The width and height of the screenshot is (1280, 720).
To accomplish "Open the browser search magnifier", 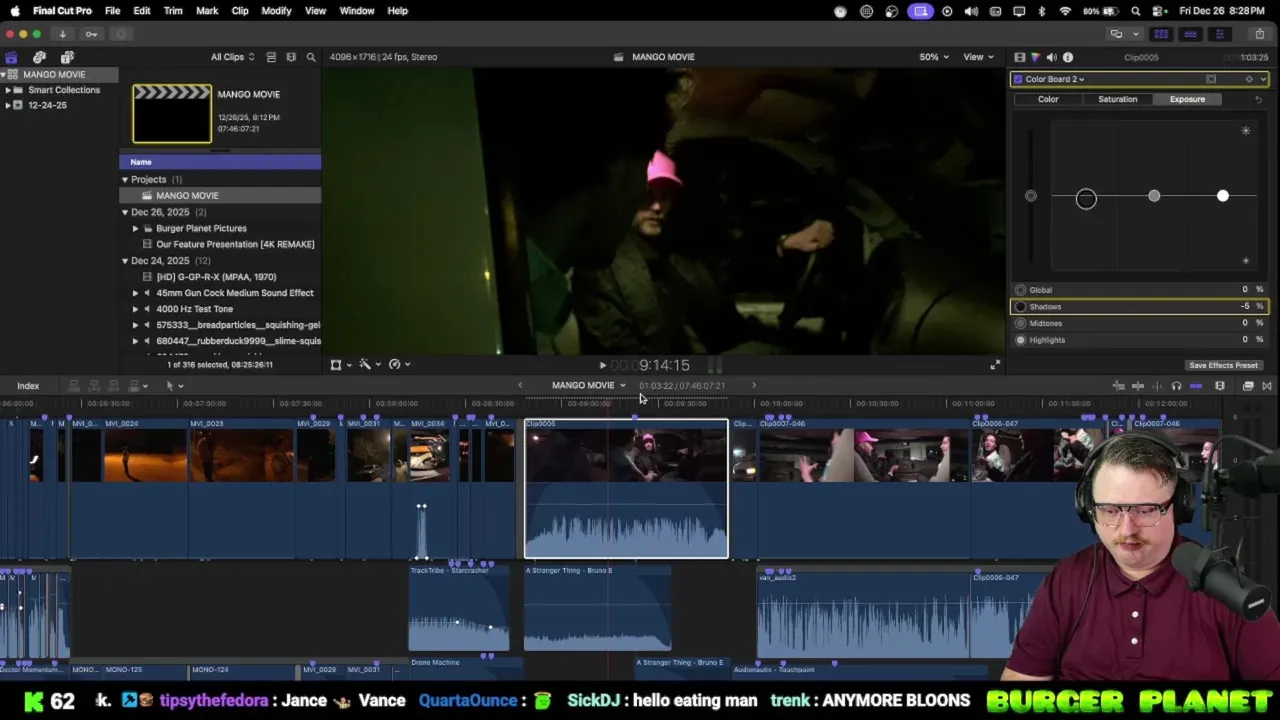I will (311, 57).
